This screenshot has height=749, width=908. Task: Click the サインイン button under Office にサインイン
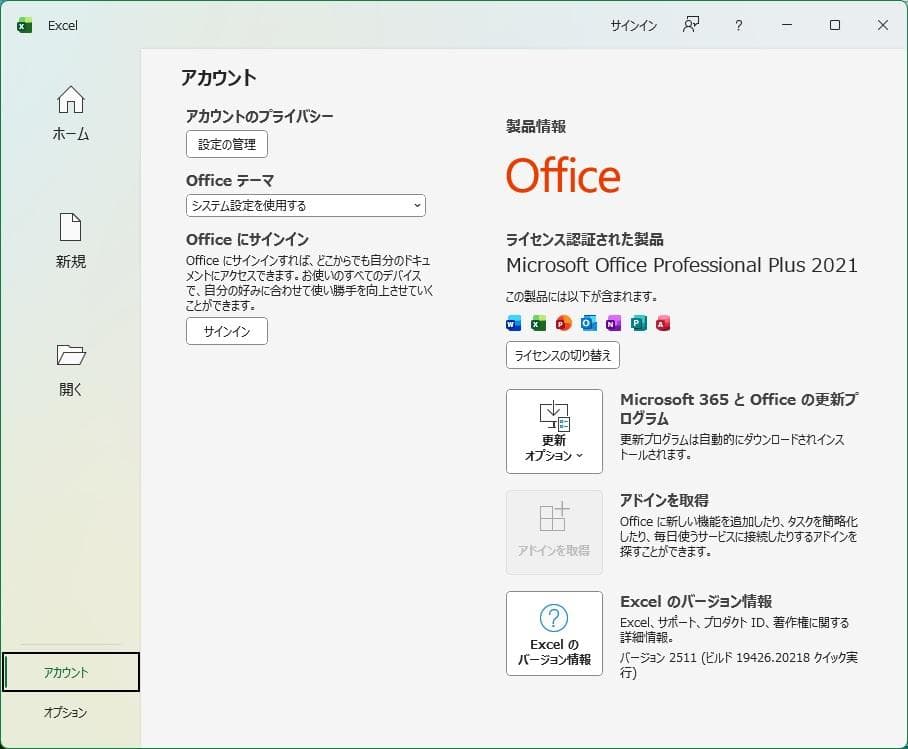click(x=226, y=331)
